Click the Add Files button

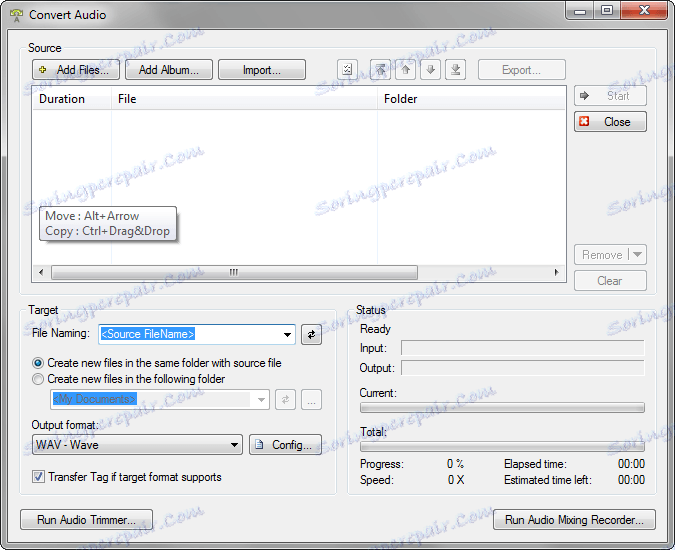(x=76, y=70)
